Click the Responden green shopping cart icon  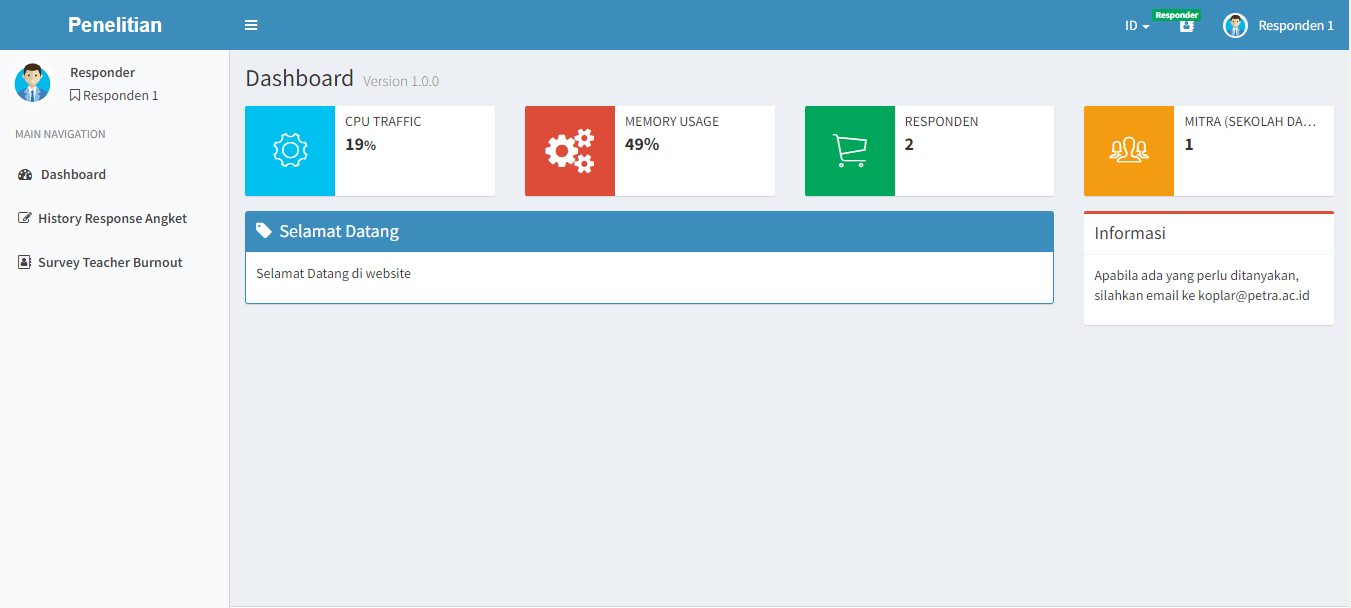coord(849,151)
